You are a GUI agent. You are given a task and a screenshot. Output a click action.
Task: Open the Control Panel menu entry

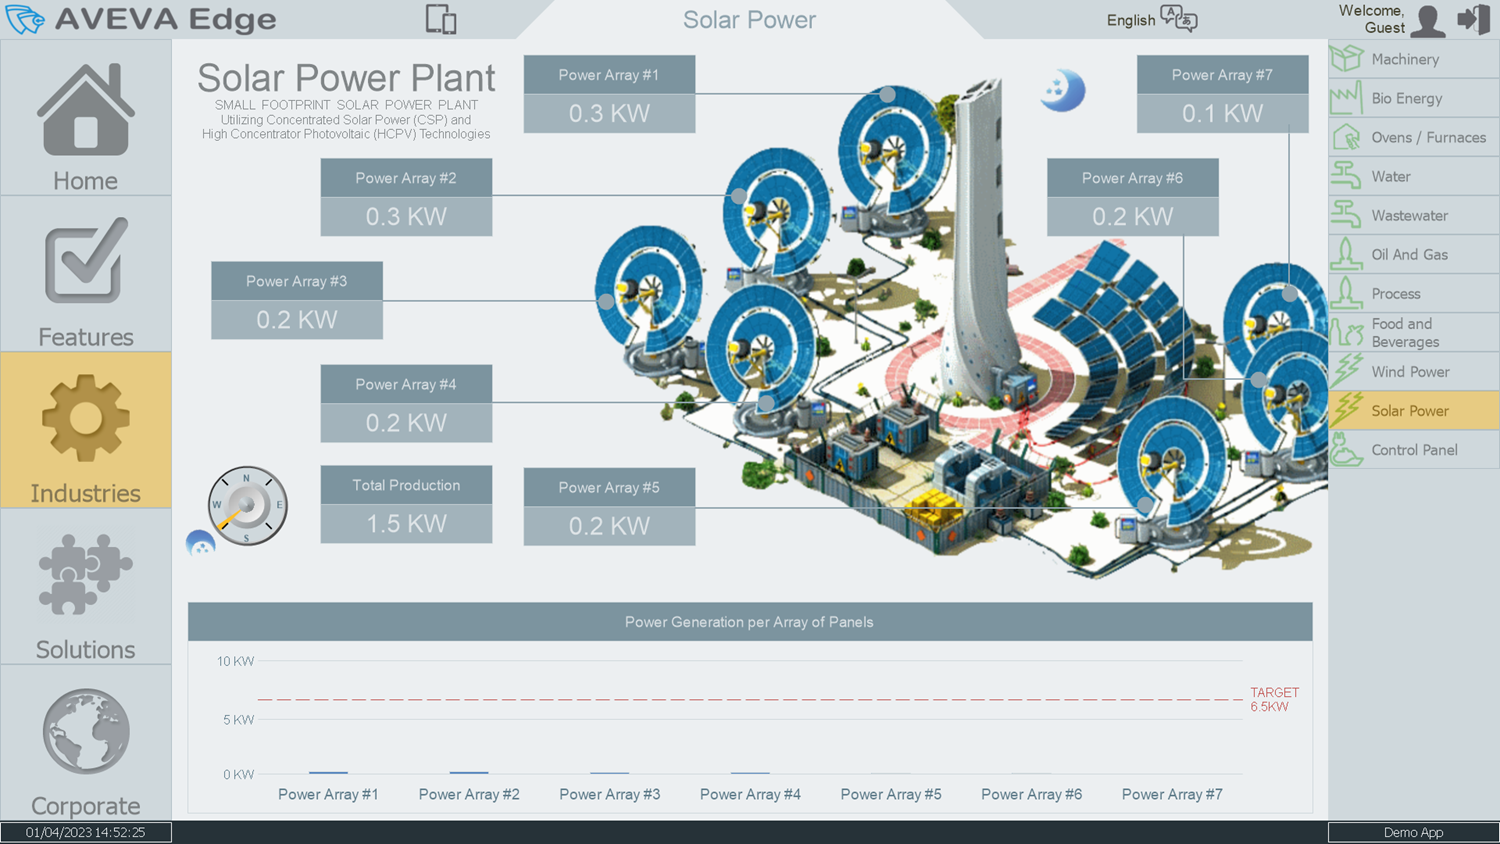point(1413,450)
